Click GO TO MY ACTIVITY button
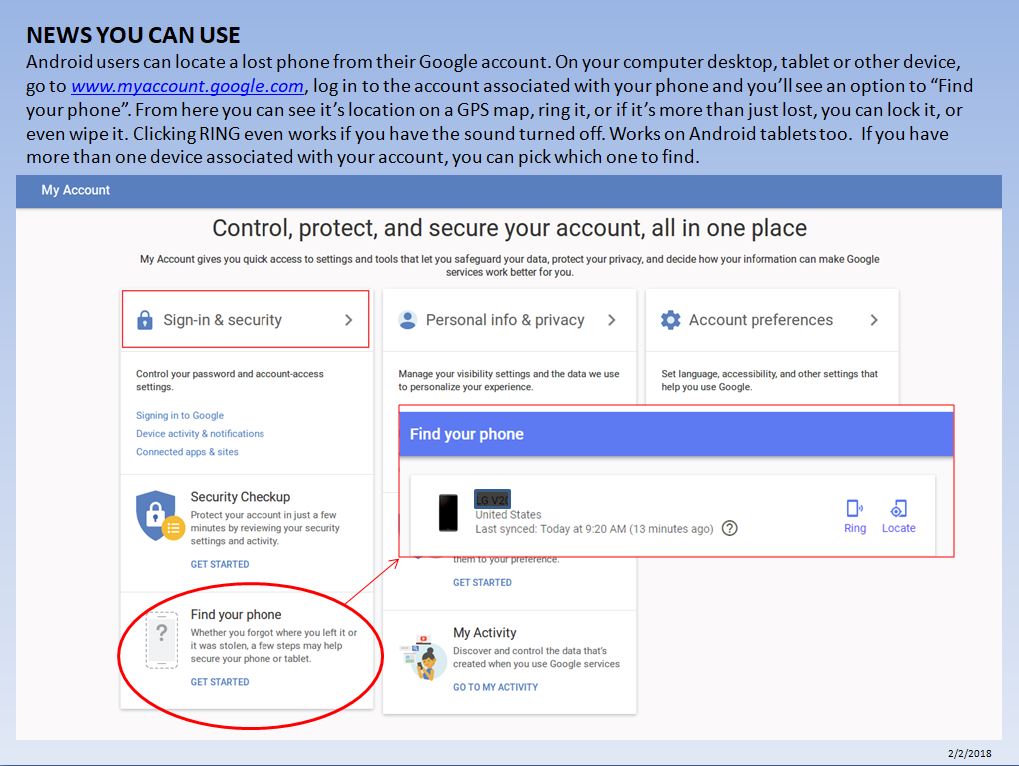Screen dimensions: 1019x766 point(495,687)
